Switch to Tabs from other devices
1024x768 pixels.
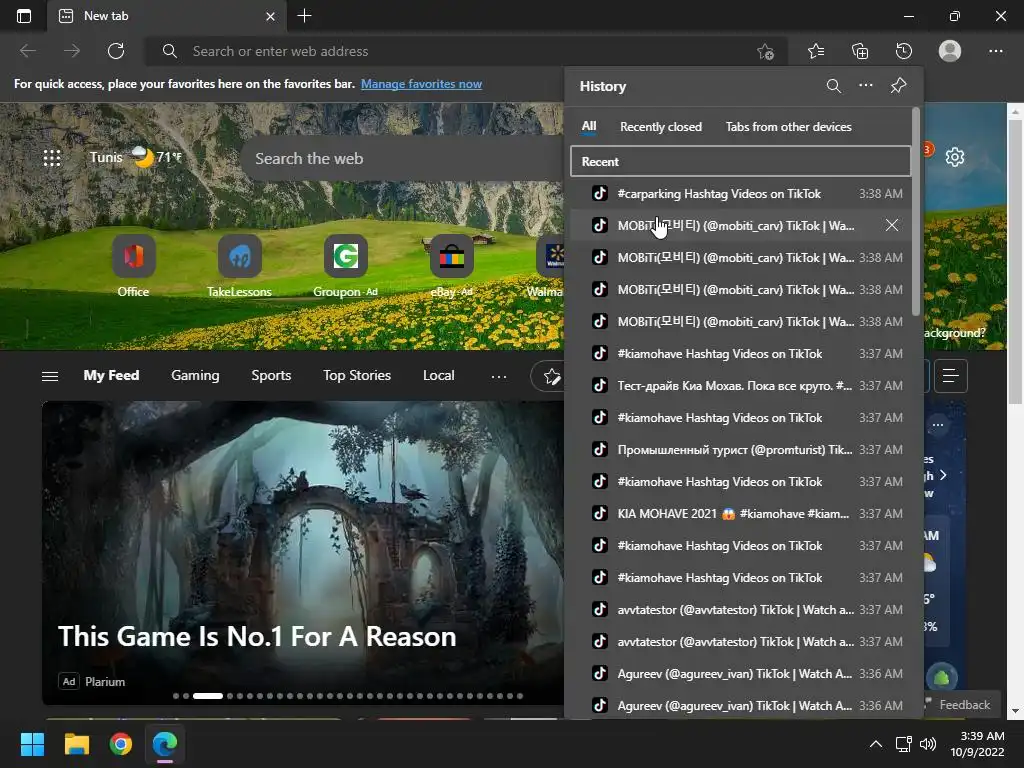[788, 127]
